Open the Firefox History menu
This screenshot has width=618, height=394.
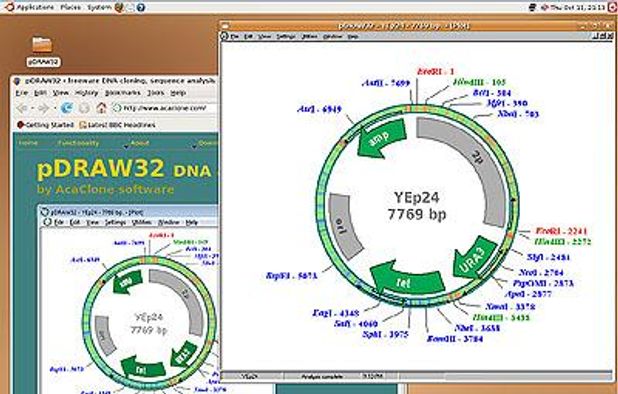[86, 93]
